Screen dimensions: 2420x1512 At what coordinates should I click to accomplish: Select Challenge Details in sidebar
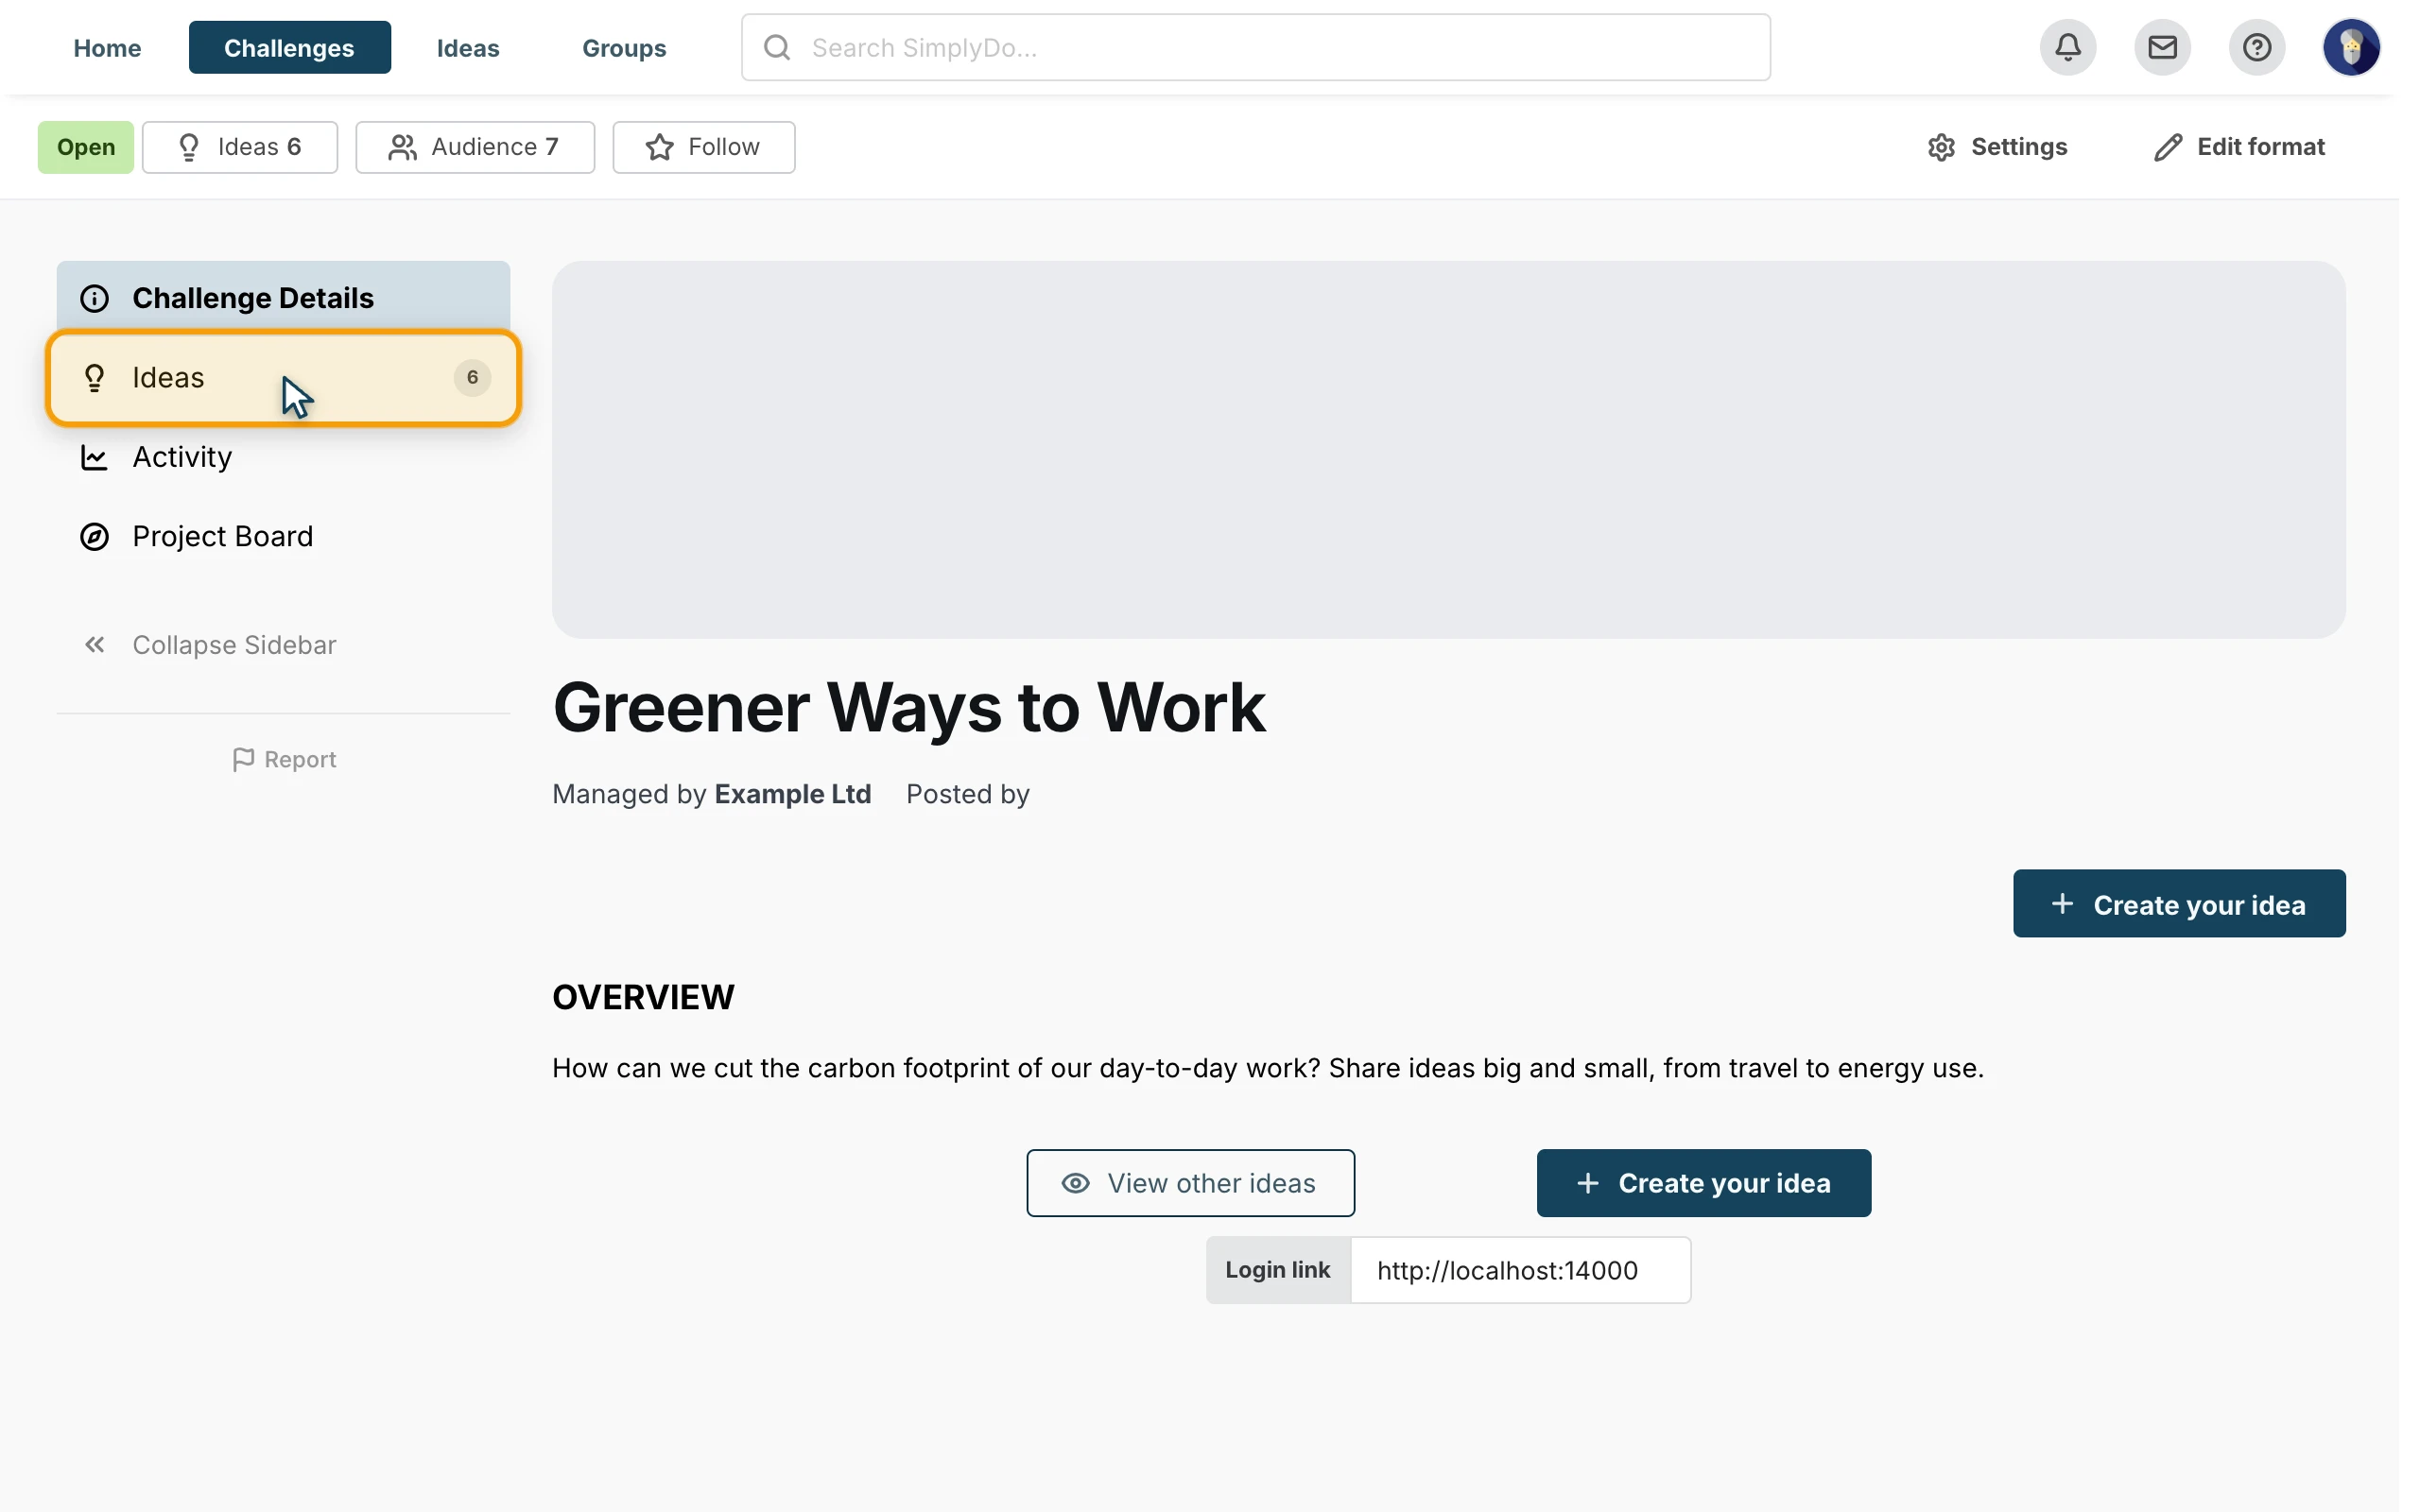click(283, 297)
